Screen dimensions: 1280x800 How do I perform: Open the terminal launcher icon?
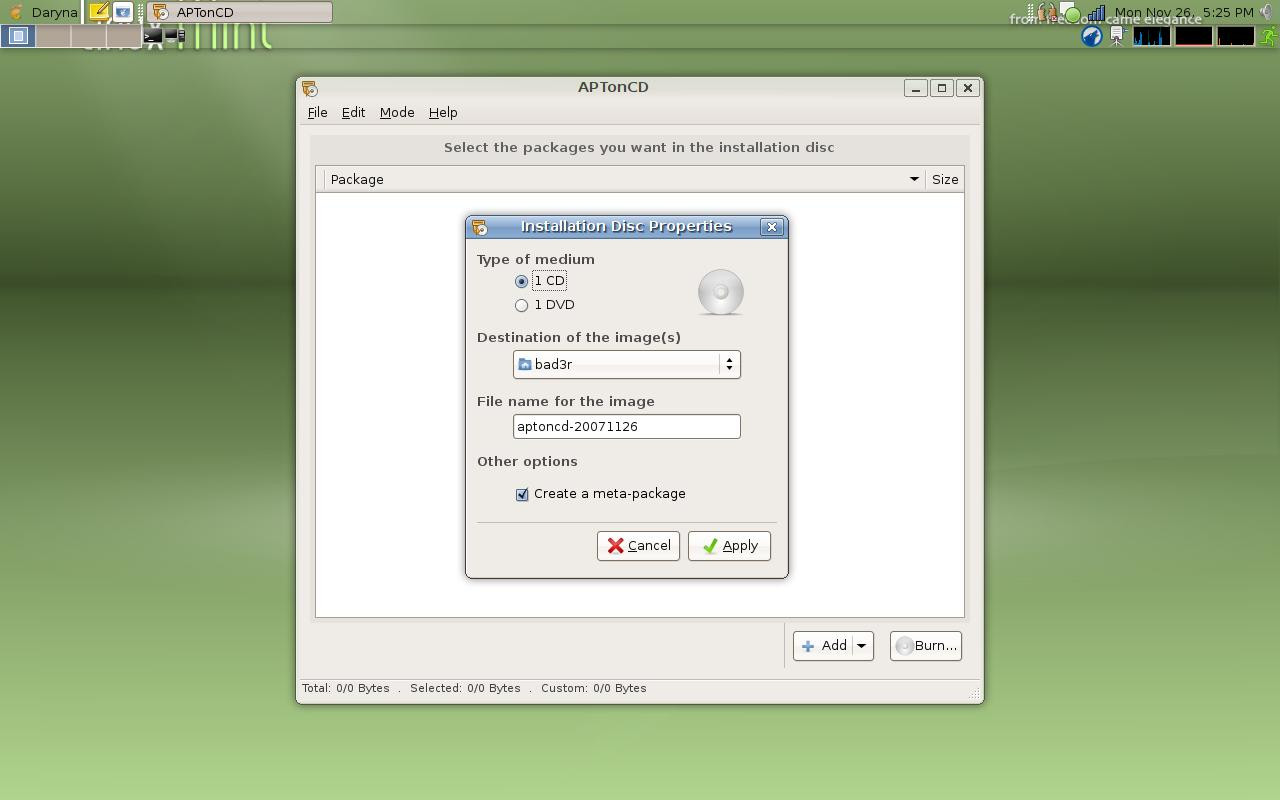click(x=153, y=36)
